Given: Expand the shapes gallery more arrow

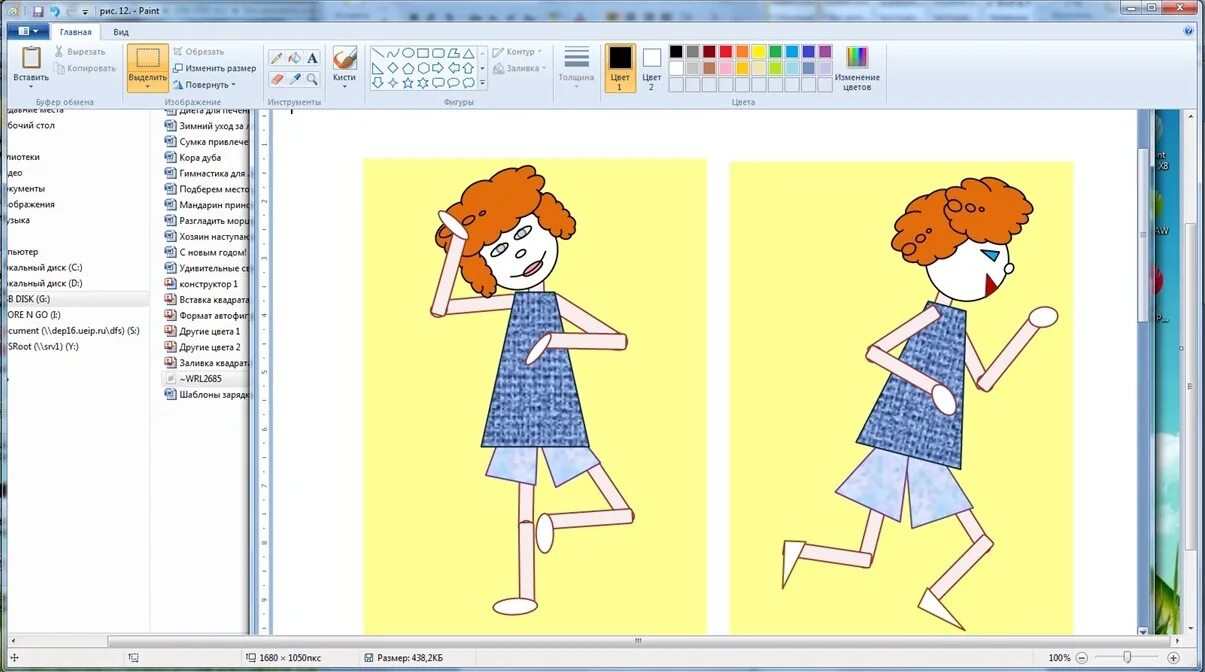Looking at the screenshot, I should (483, 83).
